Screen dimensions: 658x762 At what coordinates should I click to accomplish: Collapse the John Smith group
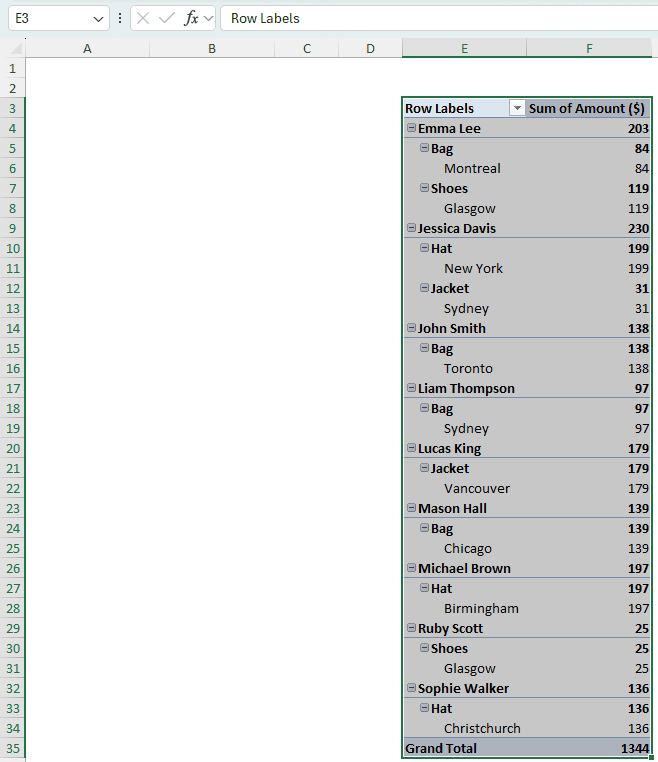point(411,328)
